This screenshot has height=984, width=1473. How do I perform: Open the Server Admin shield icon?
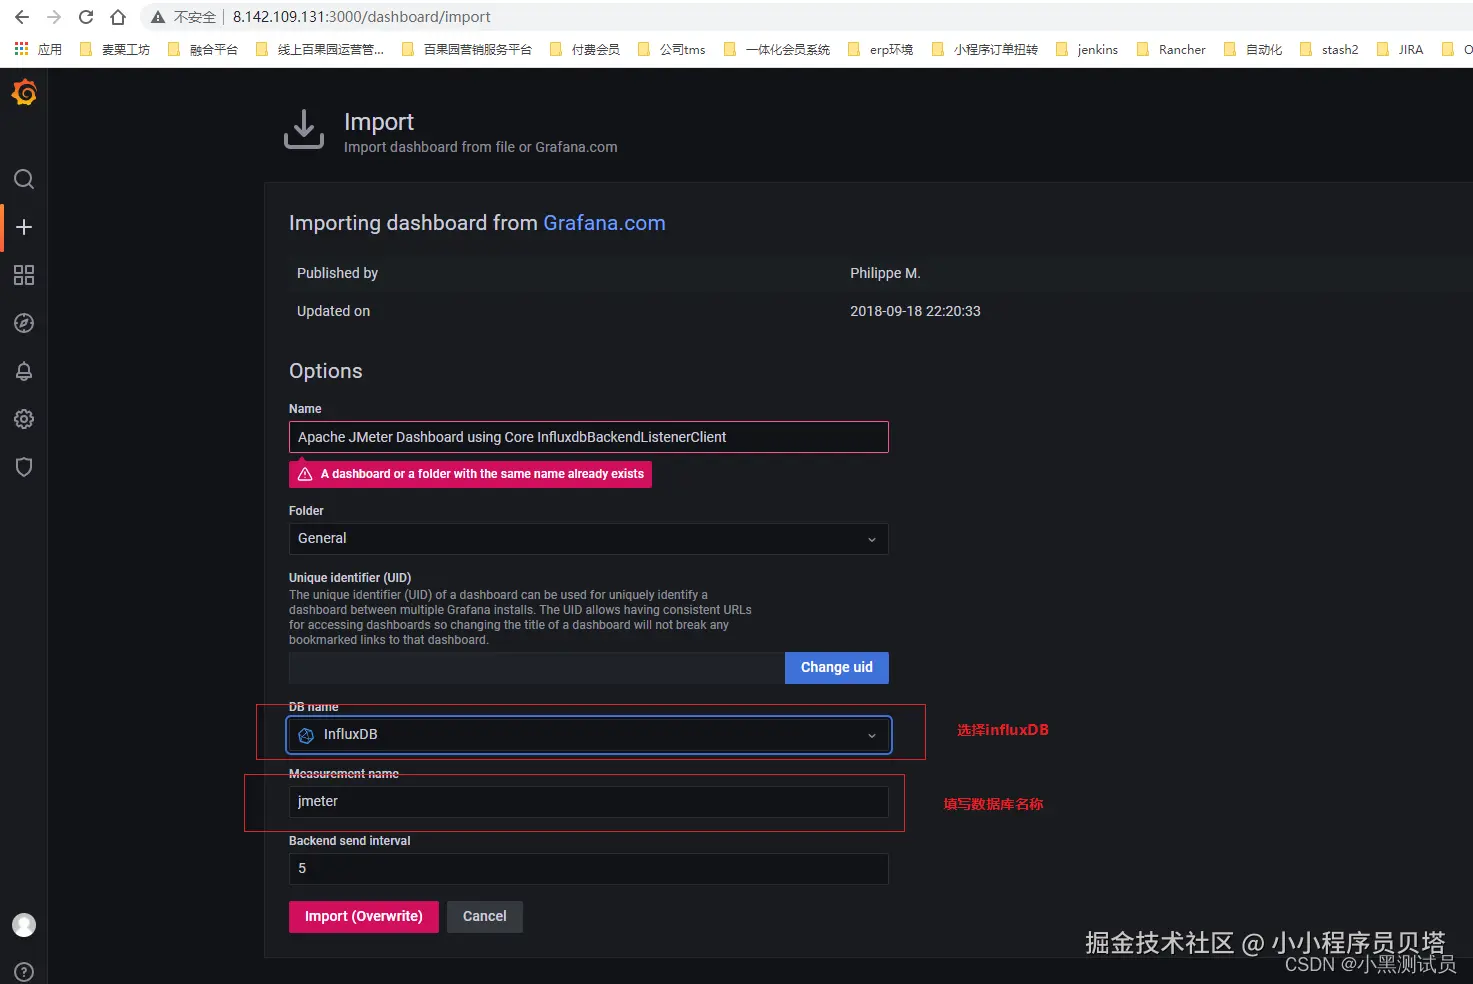pyautogui.click(x=24, y=467)
